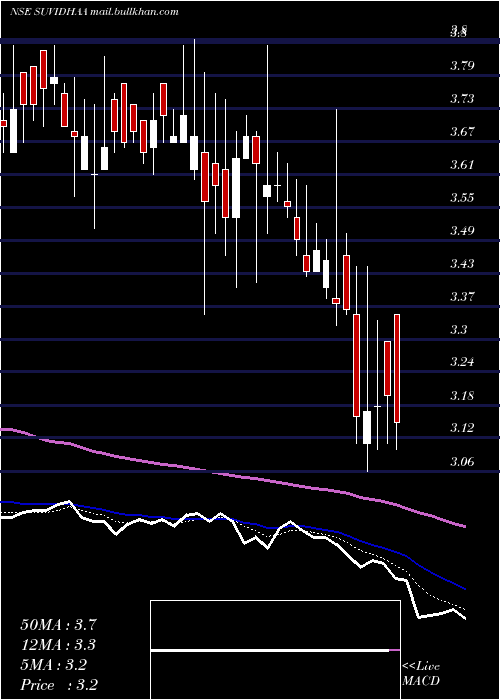
Task: Click the 3.49 price axis label
Action: coord(462,231)
